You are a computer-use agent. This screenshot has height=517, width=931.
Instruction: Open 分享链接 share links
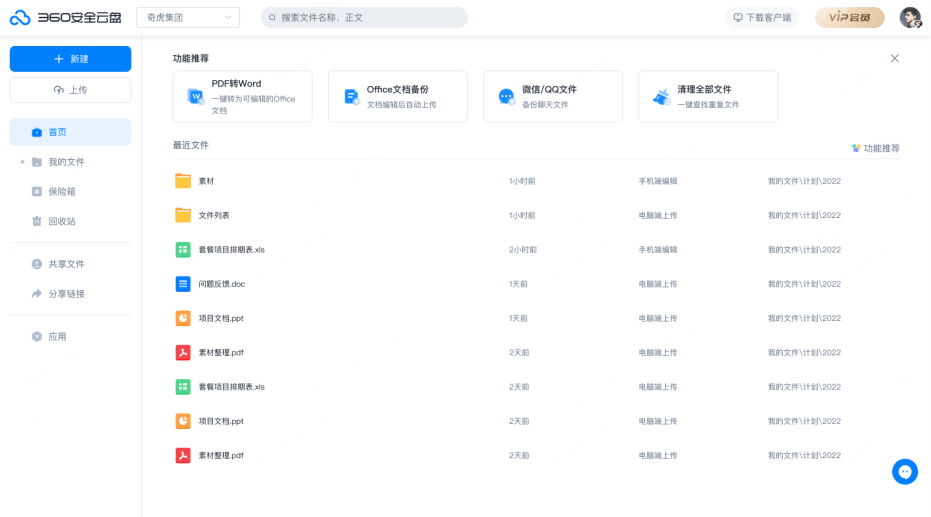coord(66,294)
